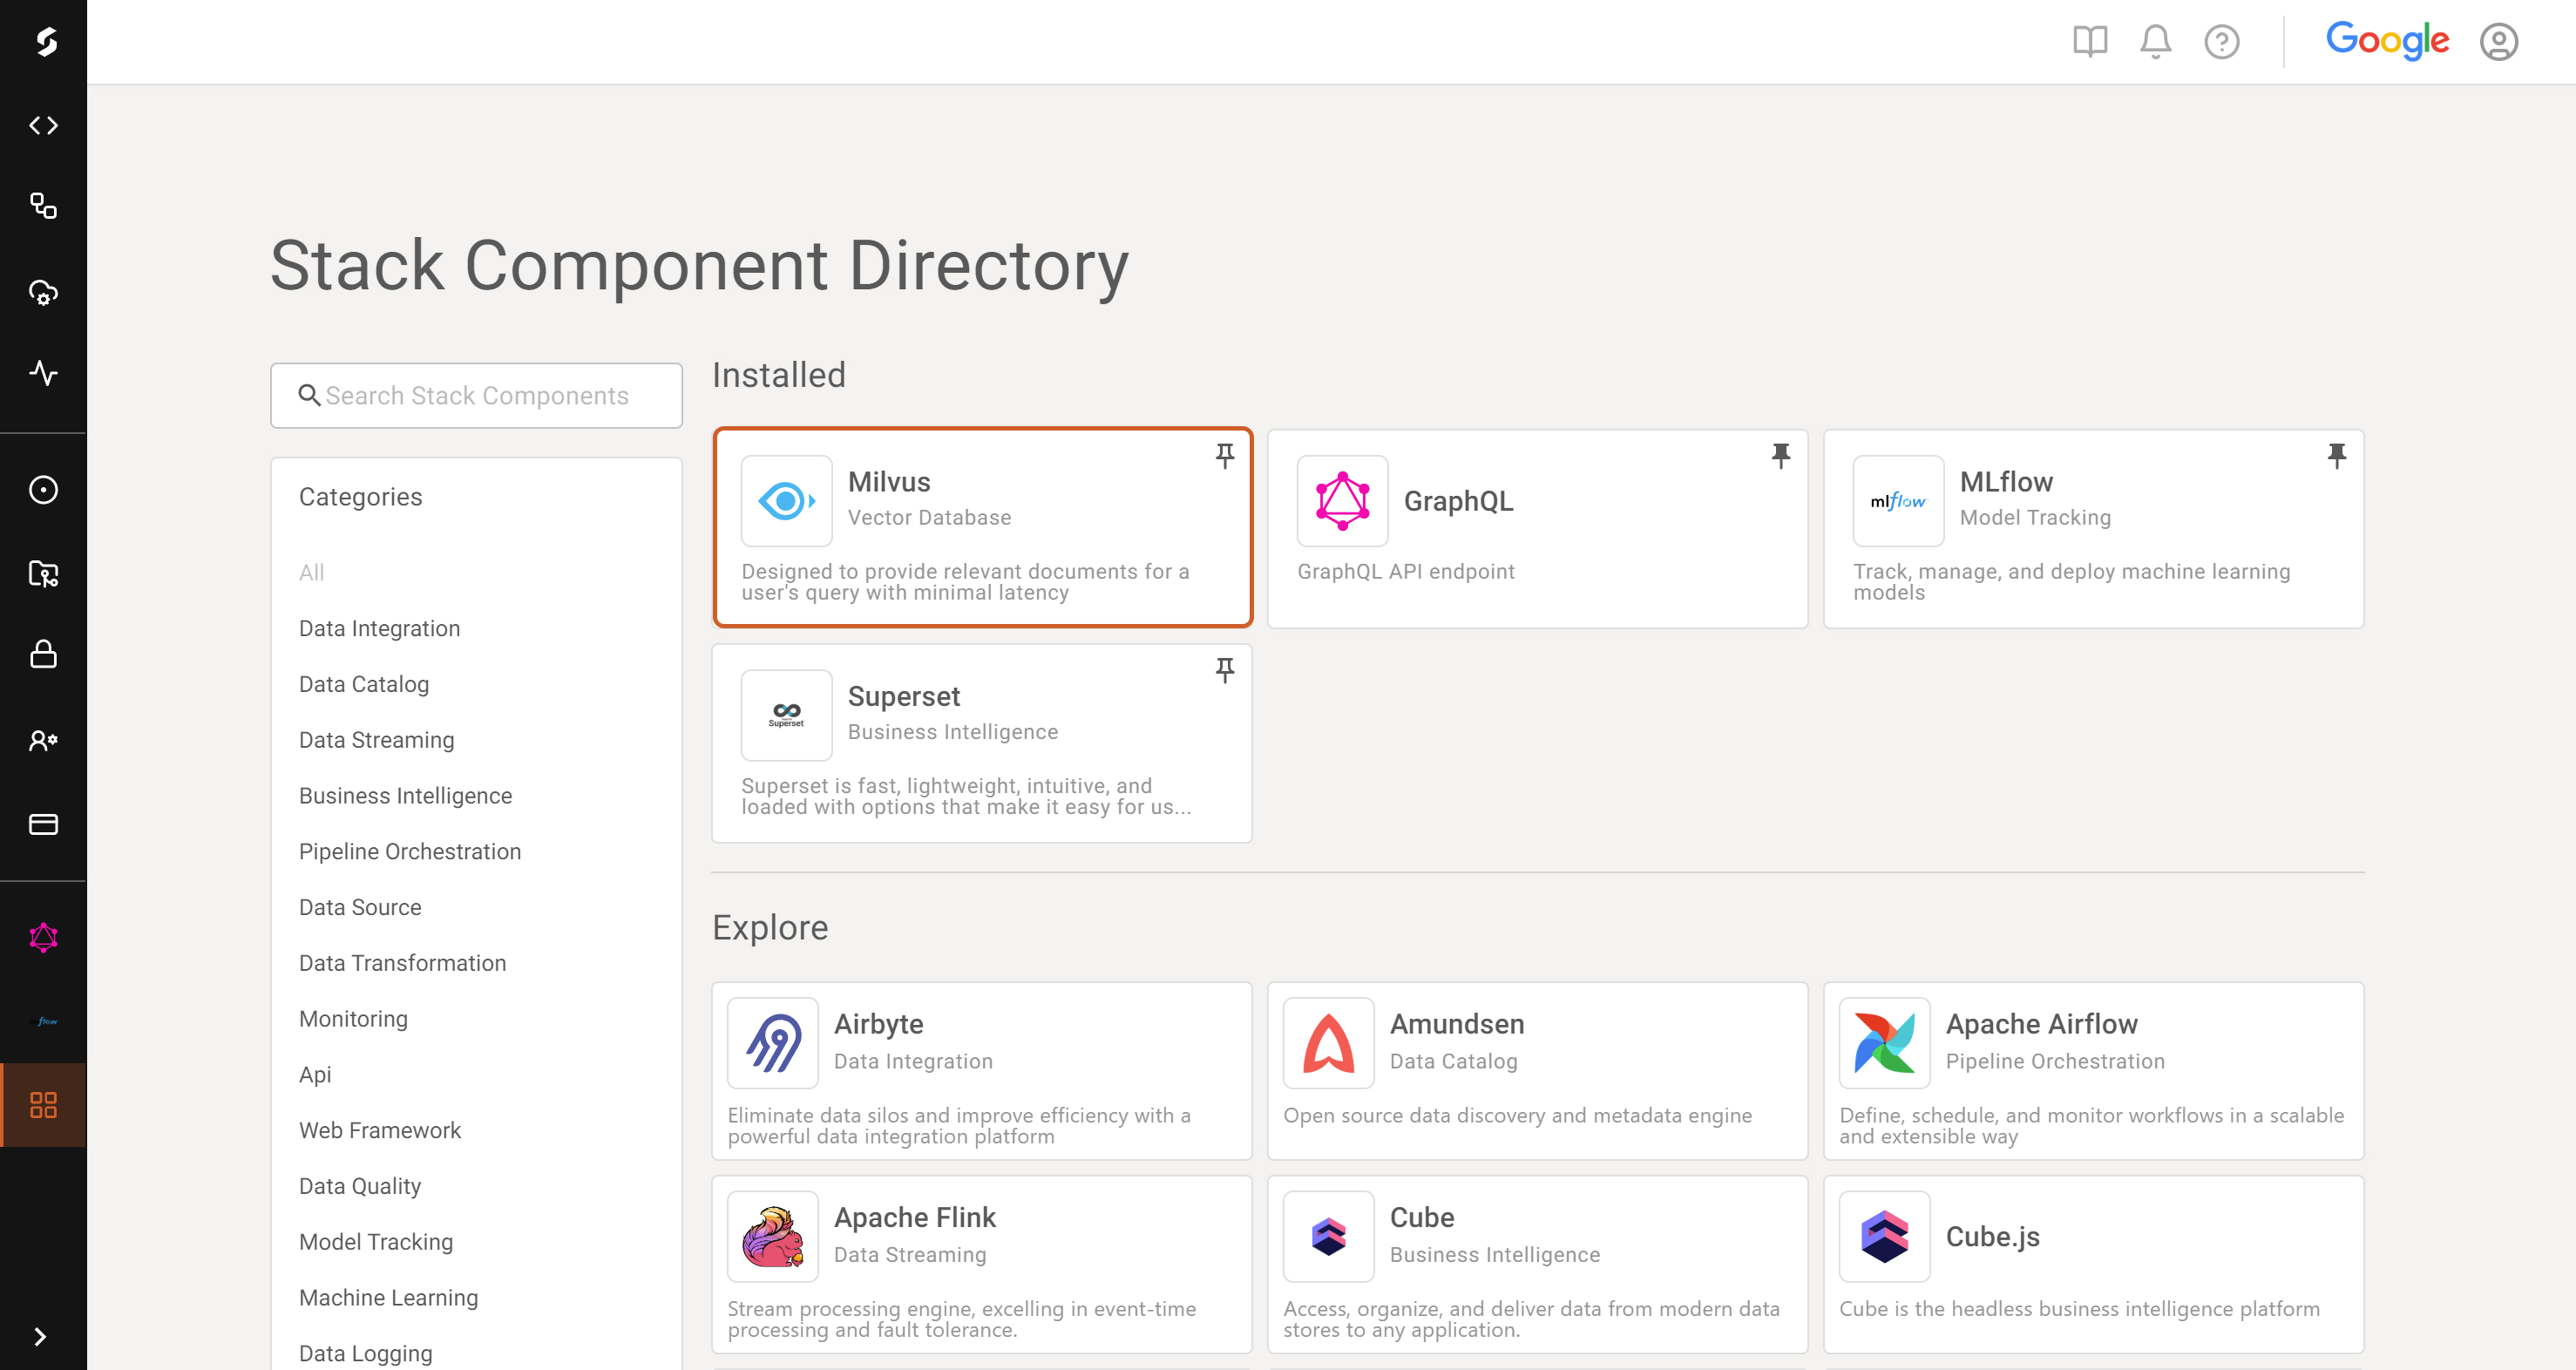The width and height of the screenshot is (2576, 1370).
Task: Unpin the Superset installed component
Action: 1224,670
